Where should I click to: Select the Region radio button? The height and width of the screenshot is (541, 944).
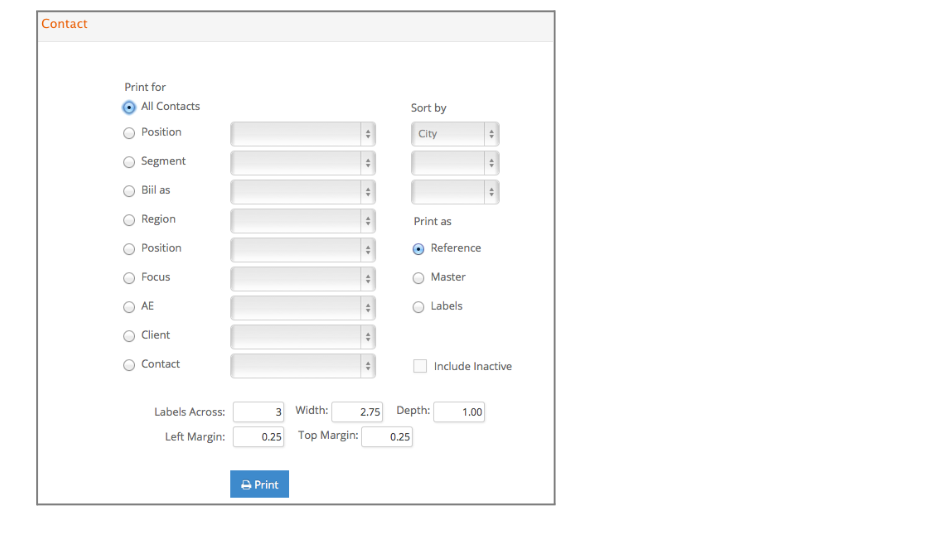[x=129, y=220]
